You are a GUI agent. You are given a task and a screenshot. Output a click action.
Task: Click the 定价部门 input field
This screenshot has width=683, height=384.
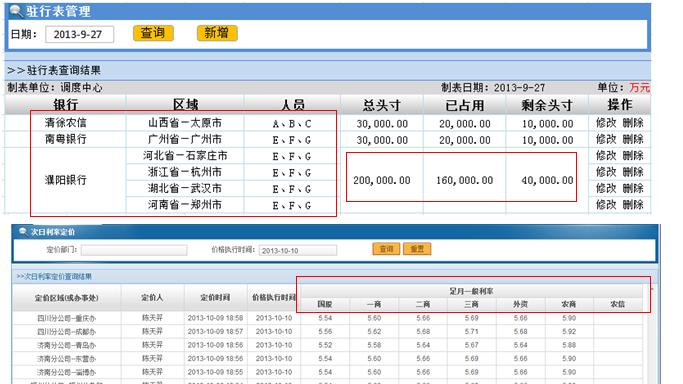click(x=134, y=250)
